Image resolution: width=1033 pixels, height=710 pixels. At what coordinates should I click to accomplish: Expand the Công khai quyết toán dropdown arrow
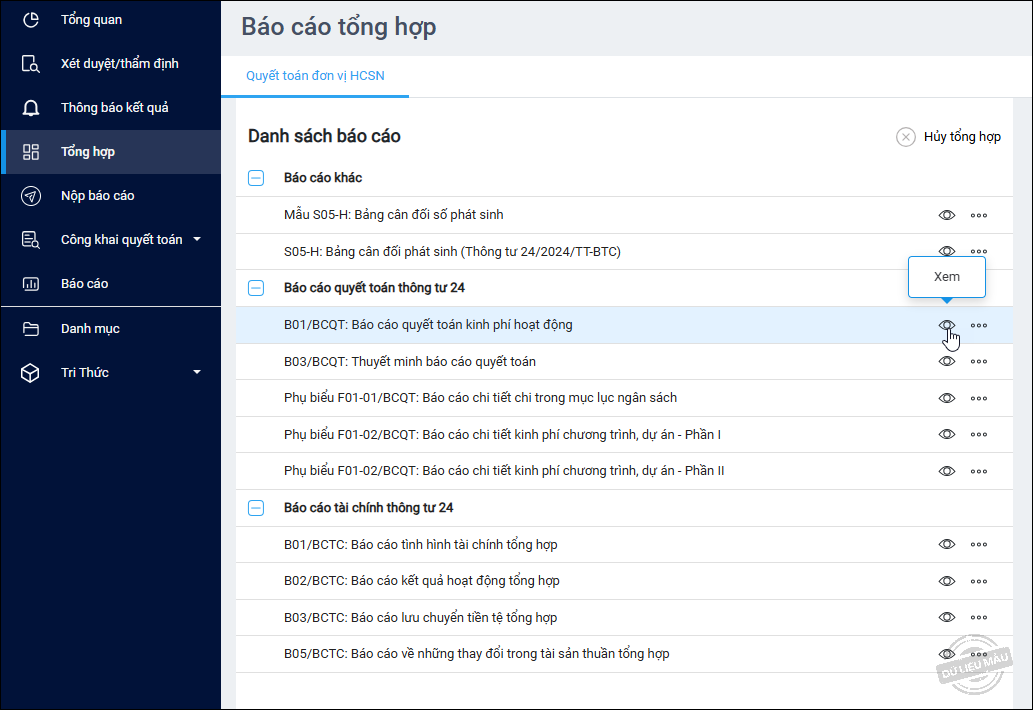click(197, 240)
